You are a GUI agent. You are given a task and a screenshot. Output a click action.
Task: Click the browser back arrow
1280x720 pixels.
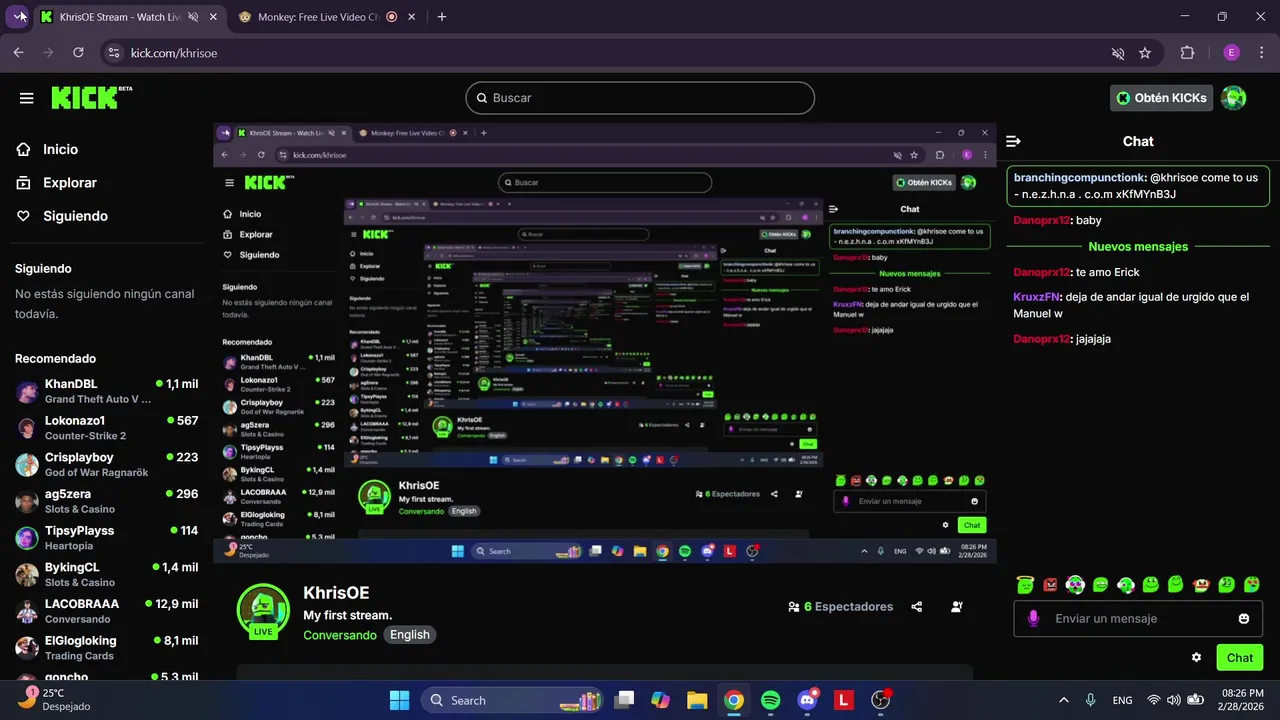pyautogui.click(x=18, y=53)
